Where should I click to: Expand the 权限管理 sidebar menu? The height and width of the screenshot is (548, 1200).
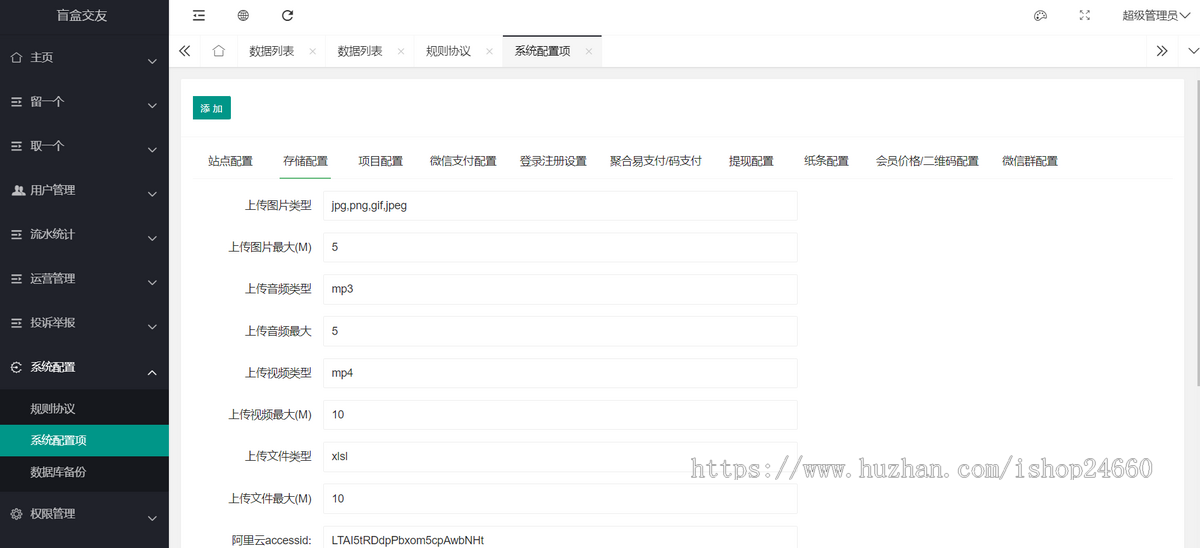pos(84,514)
